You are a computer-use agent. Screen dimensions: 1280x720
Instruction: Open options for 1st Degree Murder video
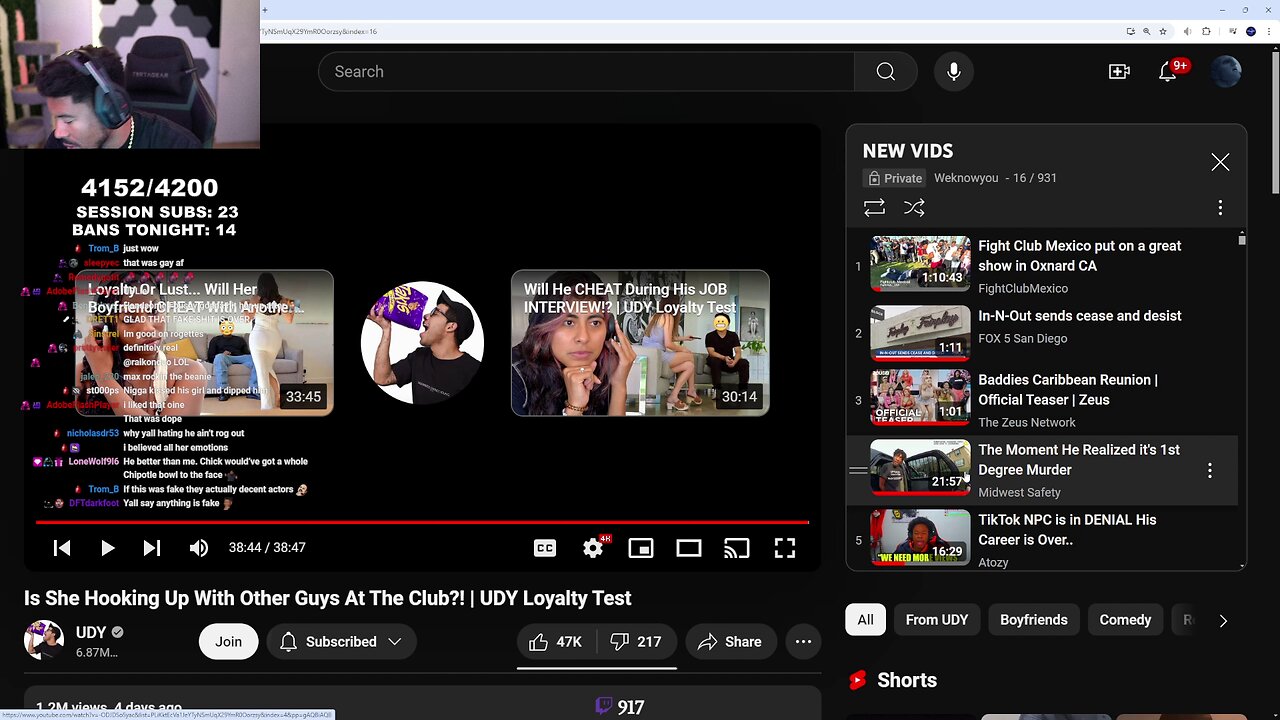point(1209,470)
